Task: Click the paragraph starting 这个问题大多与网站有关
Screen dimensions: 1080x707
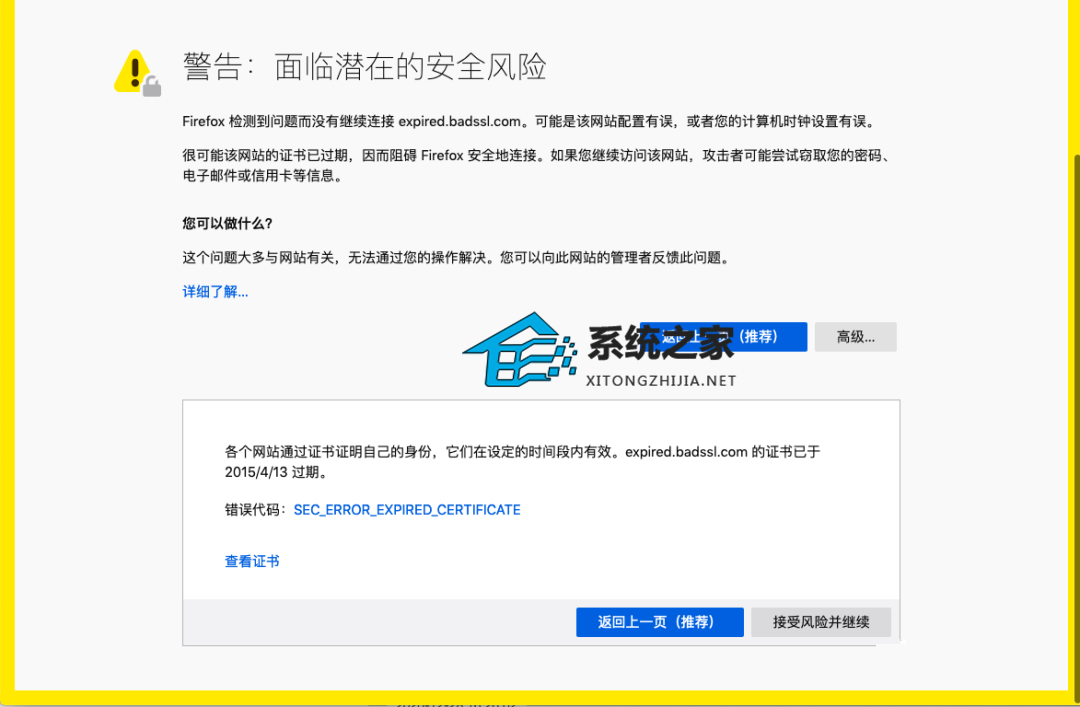Action: (x=457, y=258)
